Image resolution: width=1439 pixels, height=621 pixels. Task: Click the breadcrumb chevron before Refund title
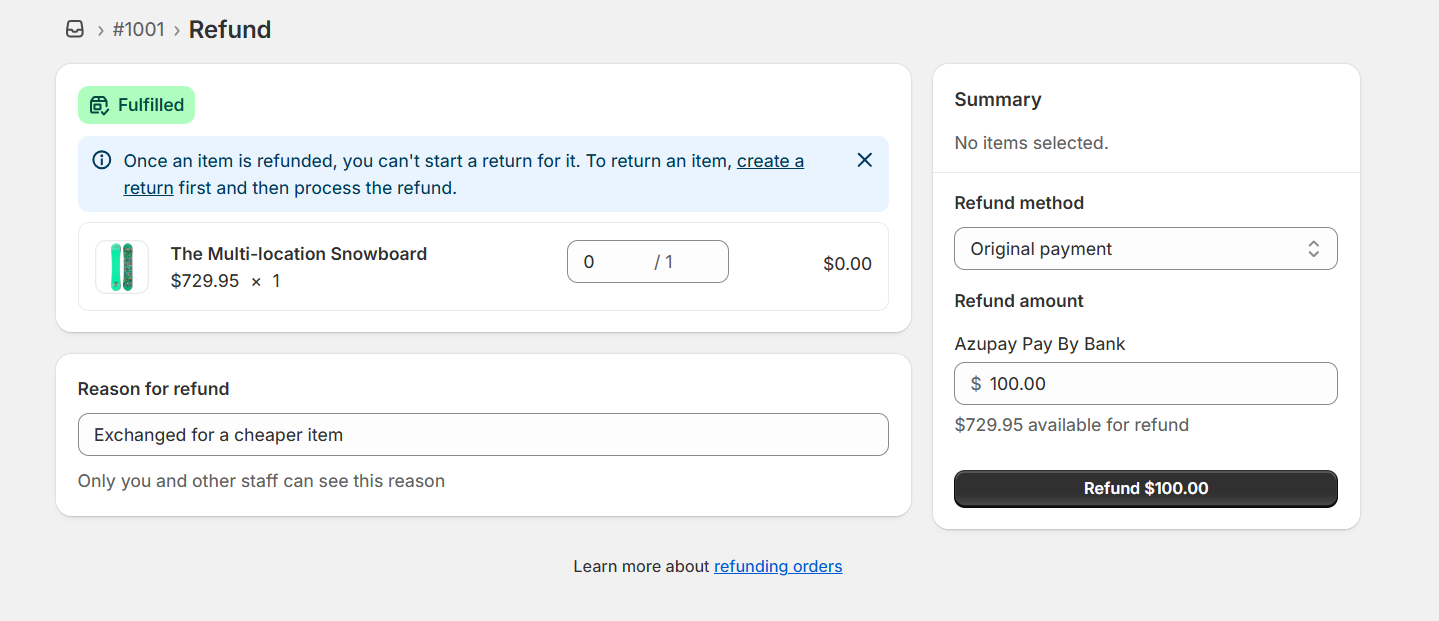[x=177, y=30]
